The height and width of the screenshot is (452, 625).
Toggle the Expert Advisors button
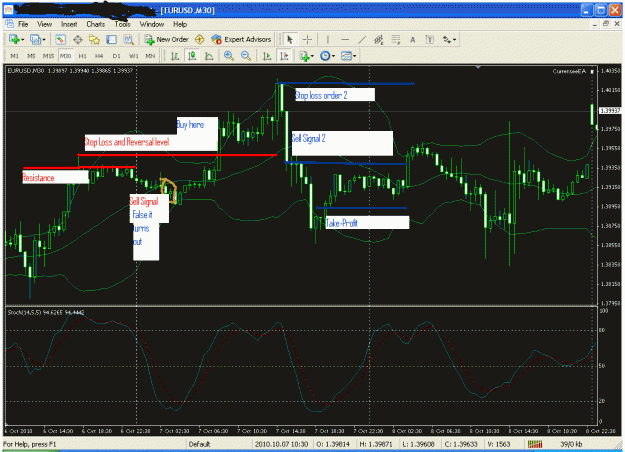coord(241,39)
